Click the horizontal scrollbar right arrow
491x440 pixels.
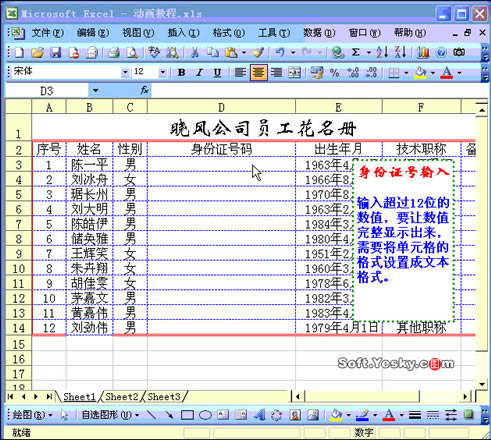tap(466, 397)
